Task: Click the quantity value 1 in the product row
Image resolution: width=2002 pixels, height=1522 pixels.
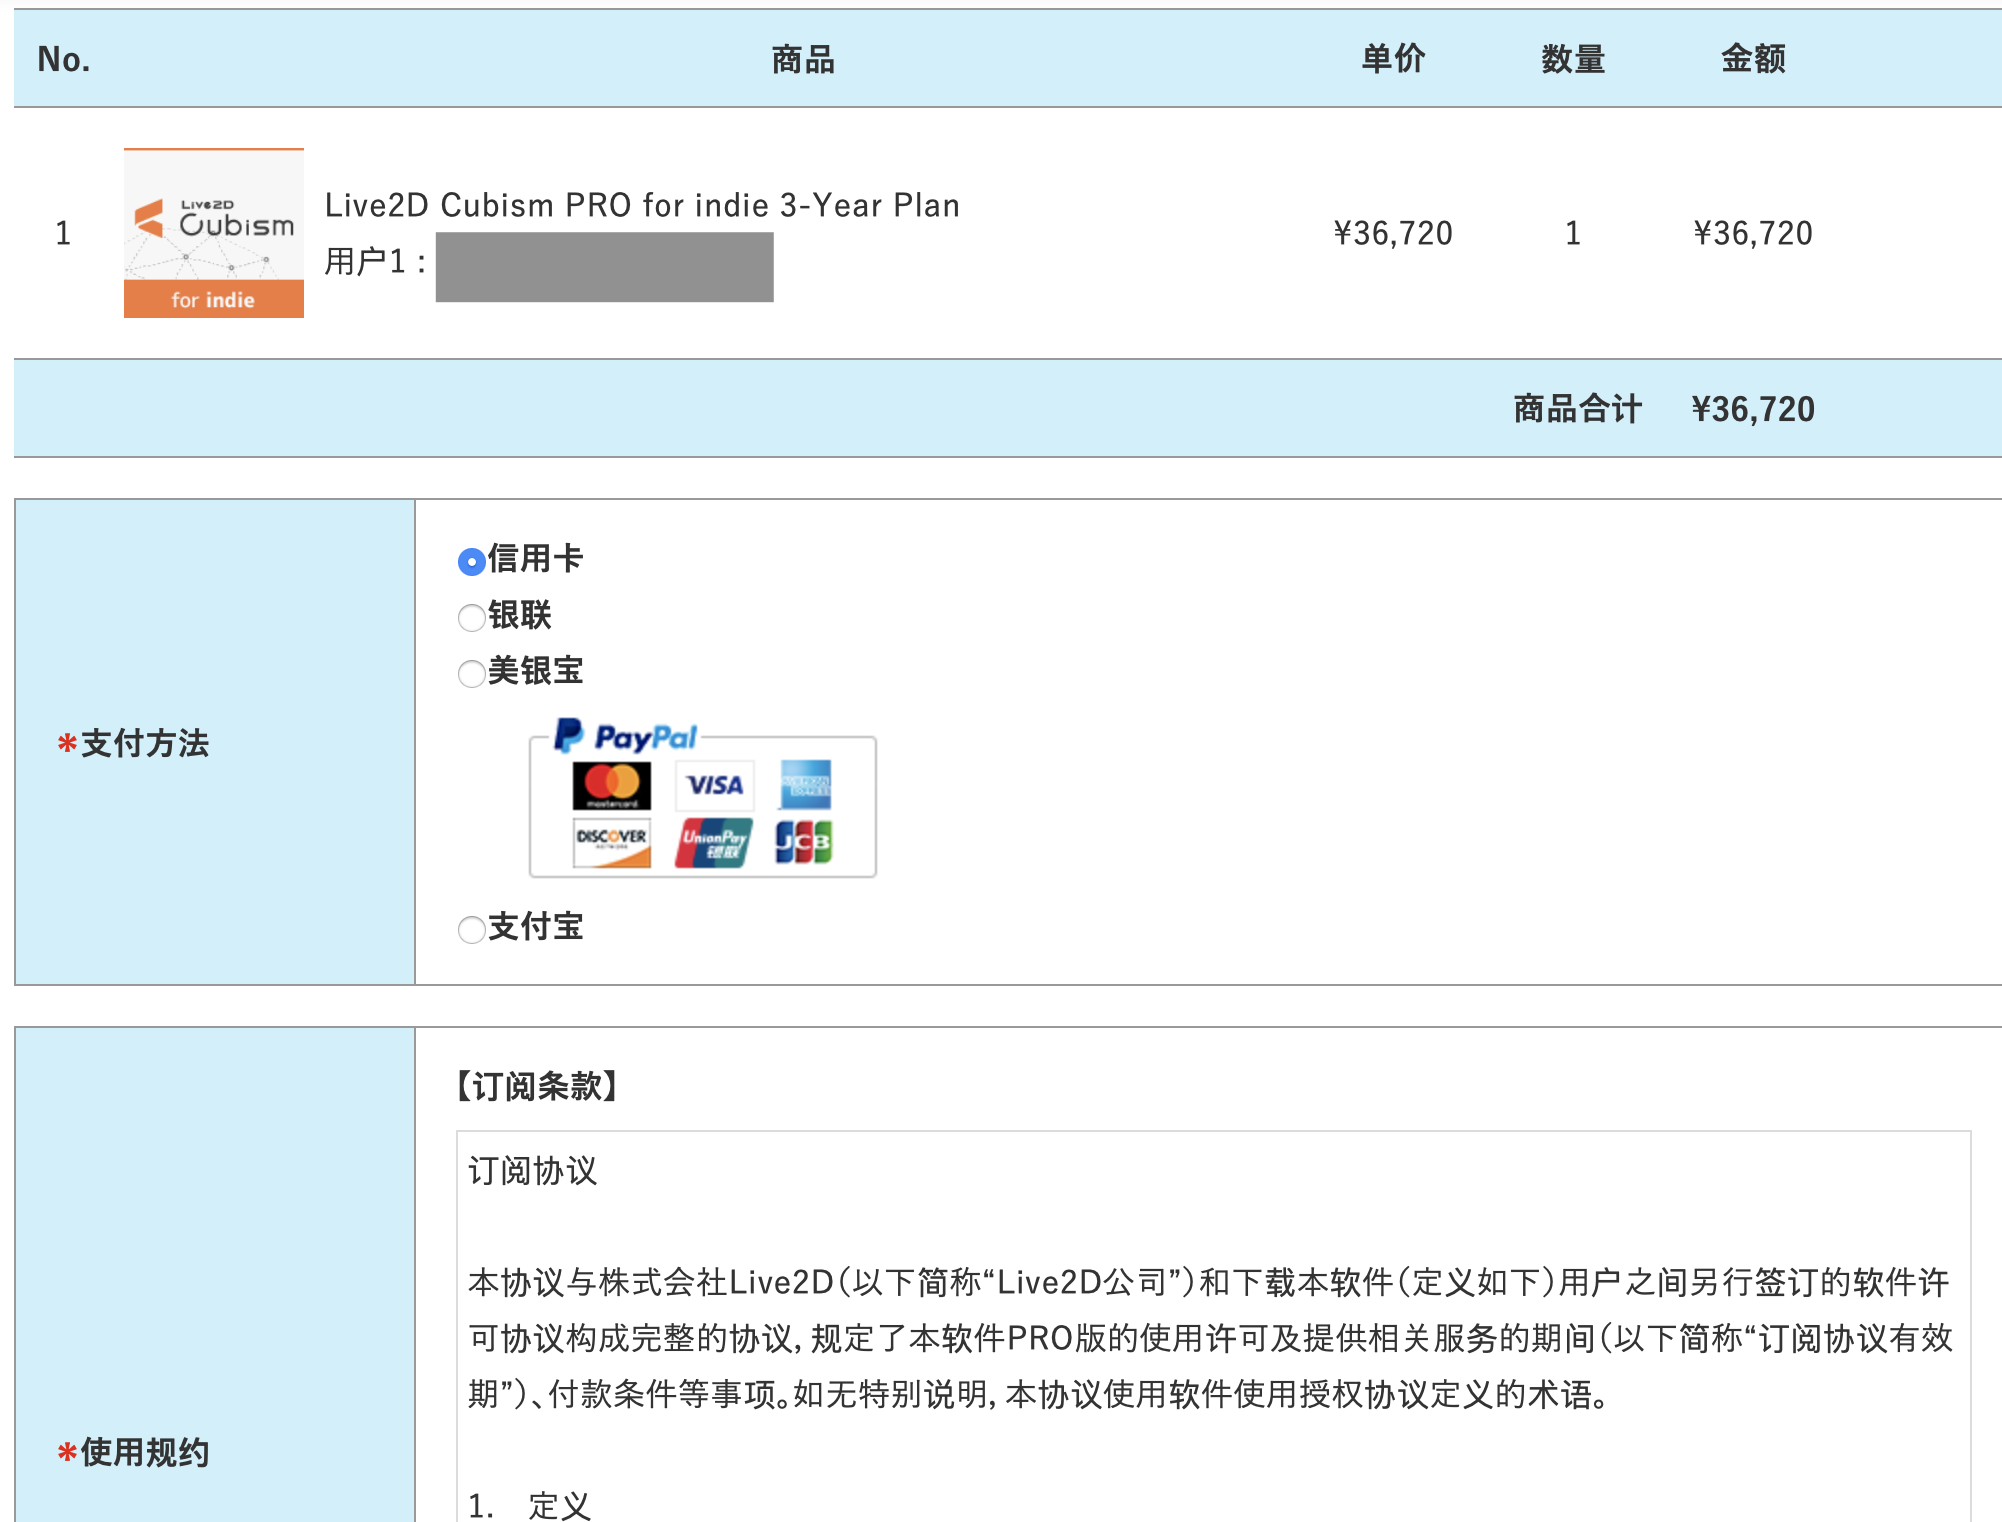Action: [x=1573, y=233]
